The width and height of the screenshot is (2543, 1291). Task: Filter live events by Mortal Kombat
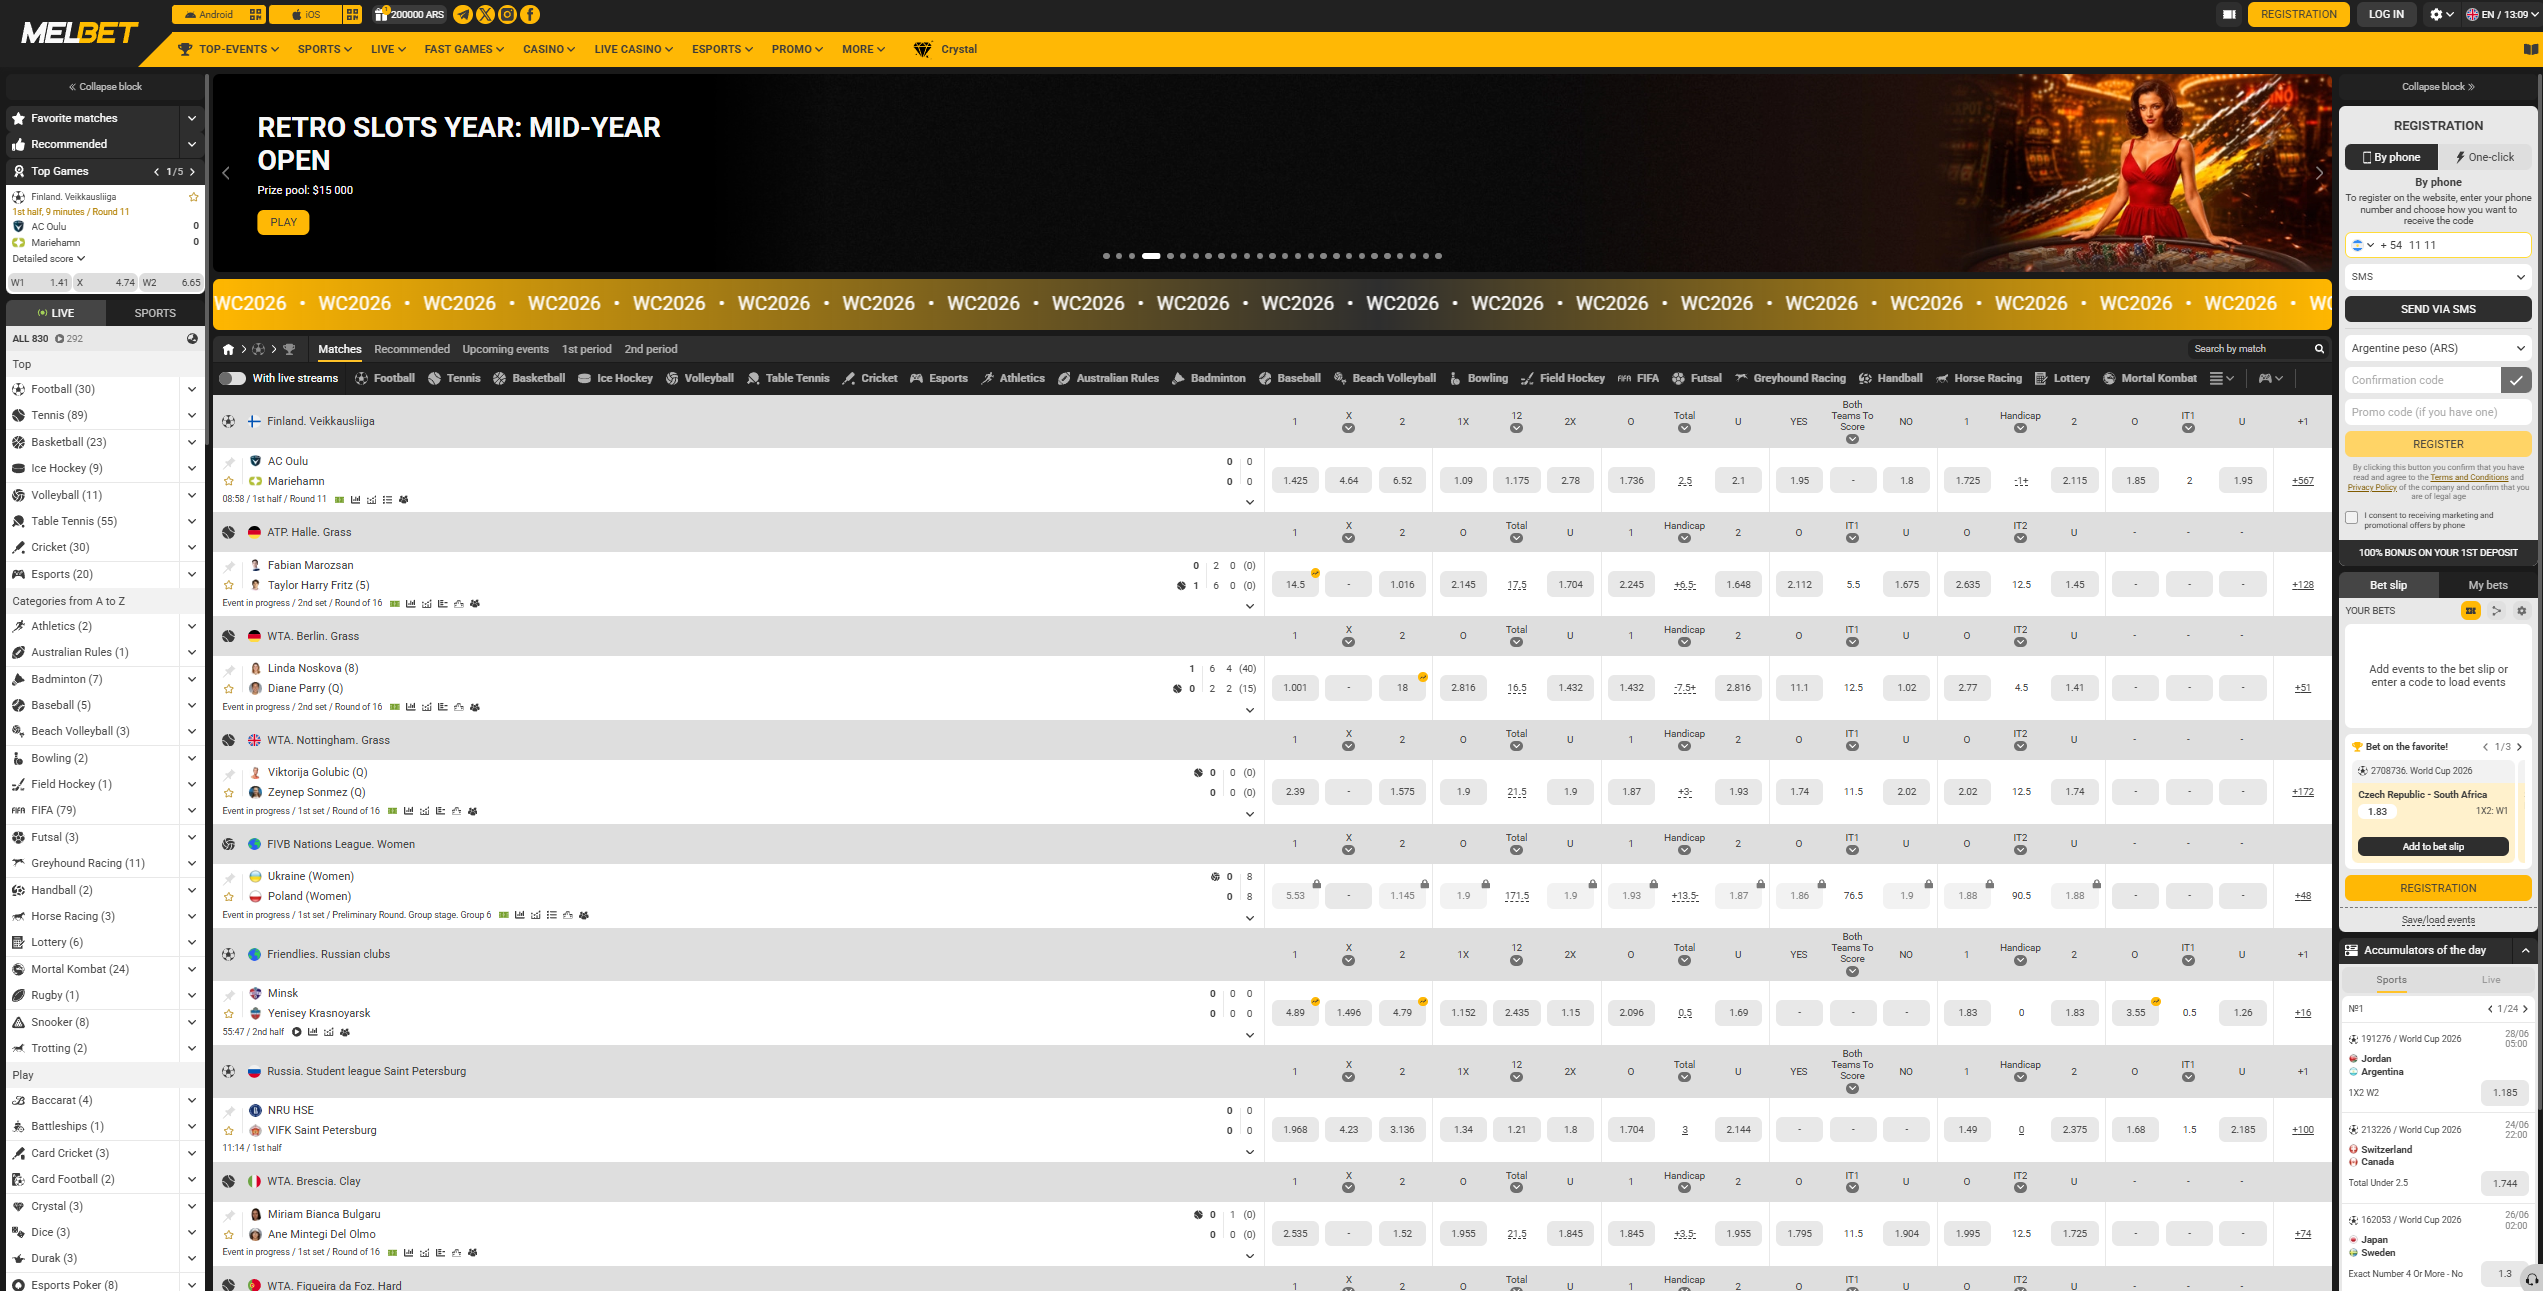pos(2150,378)
